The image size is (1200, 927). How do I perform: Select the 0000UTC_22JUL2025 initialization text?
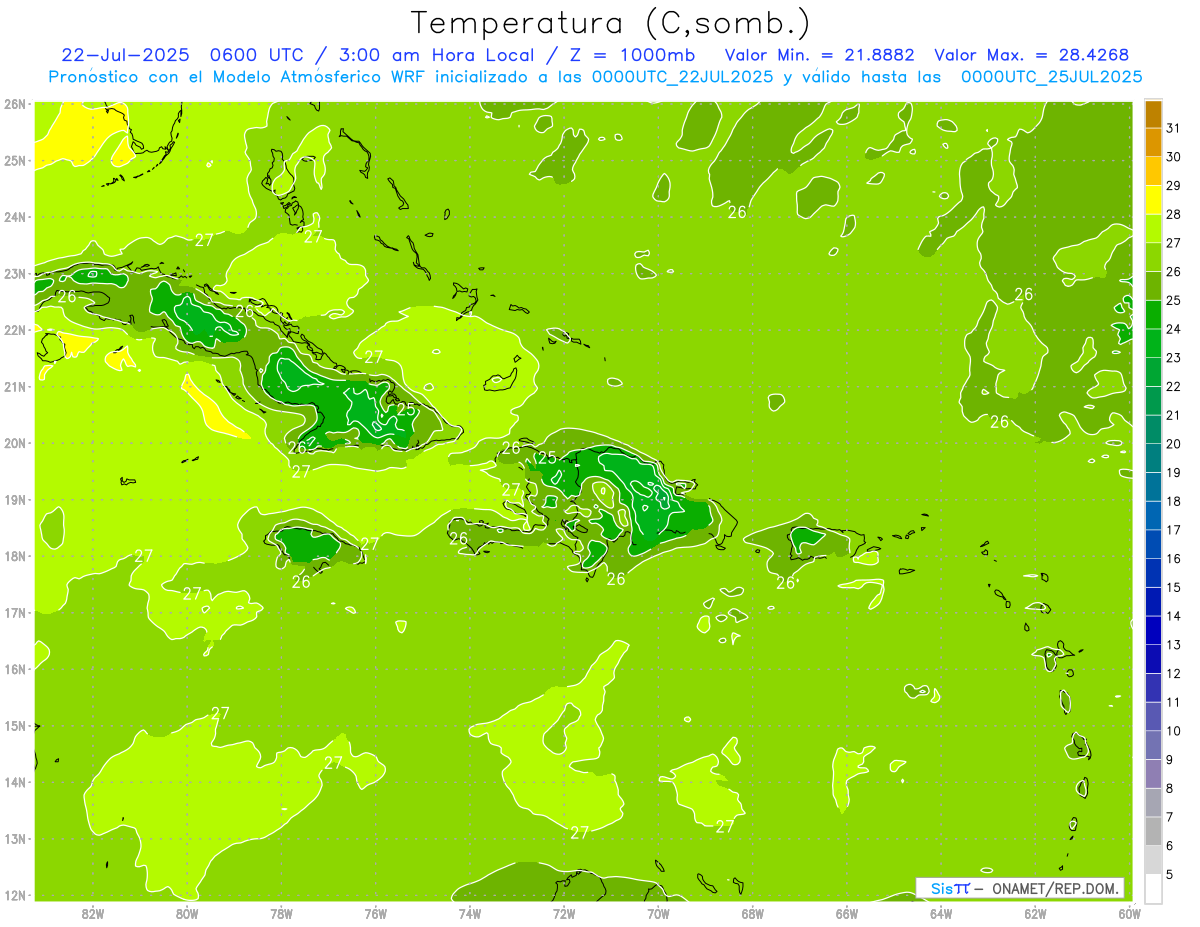click(683, 76)
